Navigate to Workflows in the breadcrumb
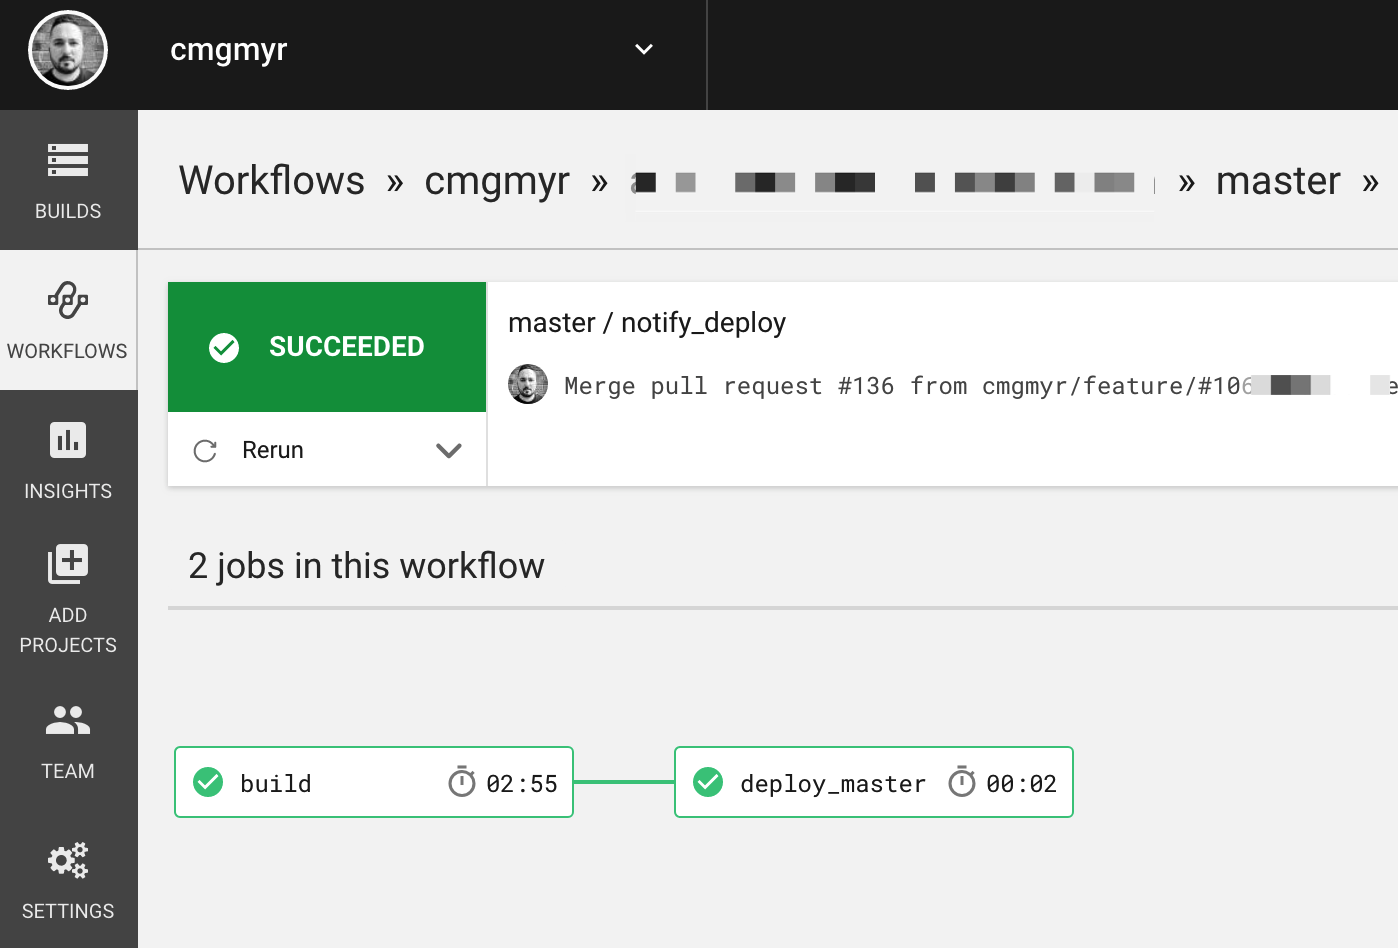The height and width of the screenshot is (948, 1398). point(271,181)
